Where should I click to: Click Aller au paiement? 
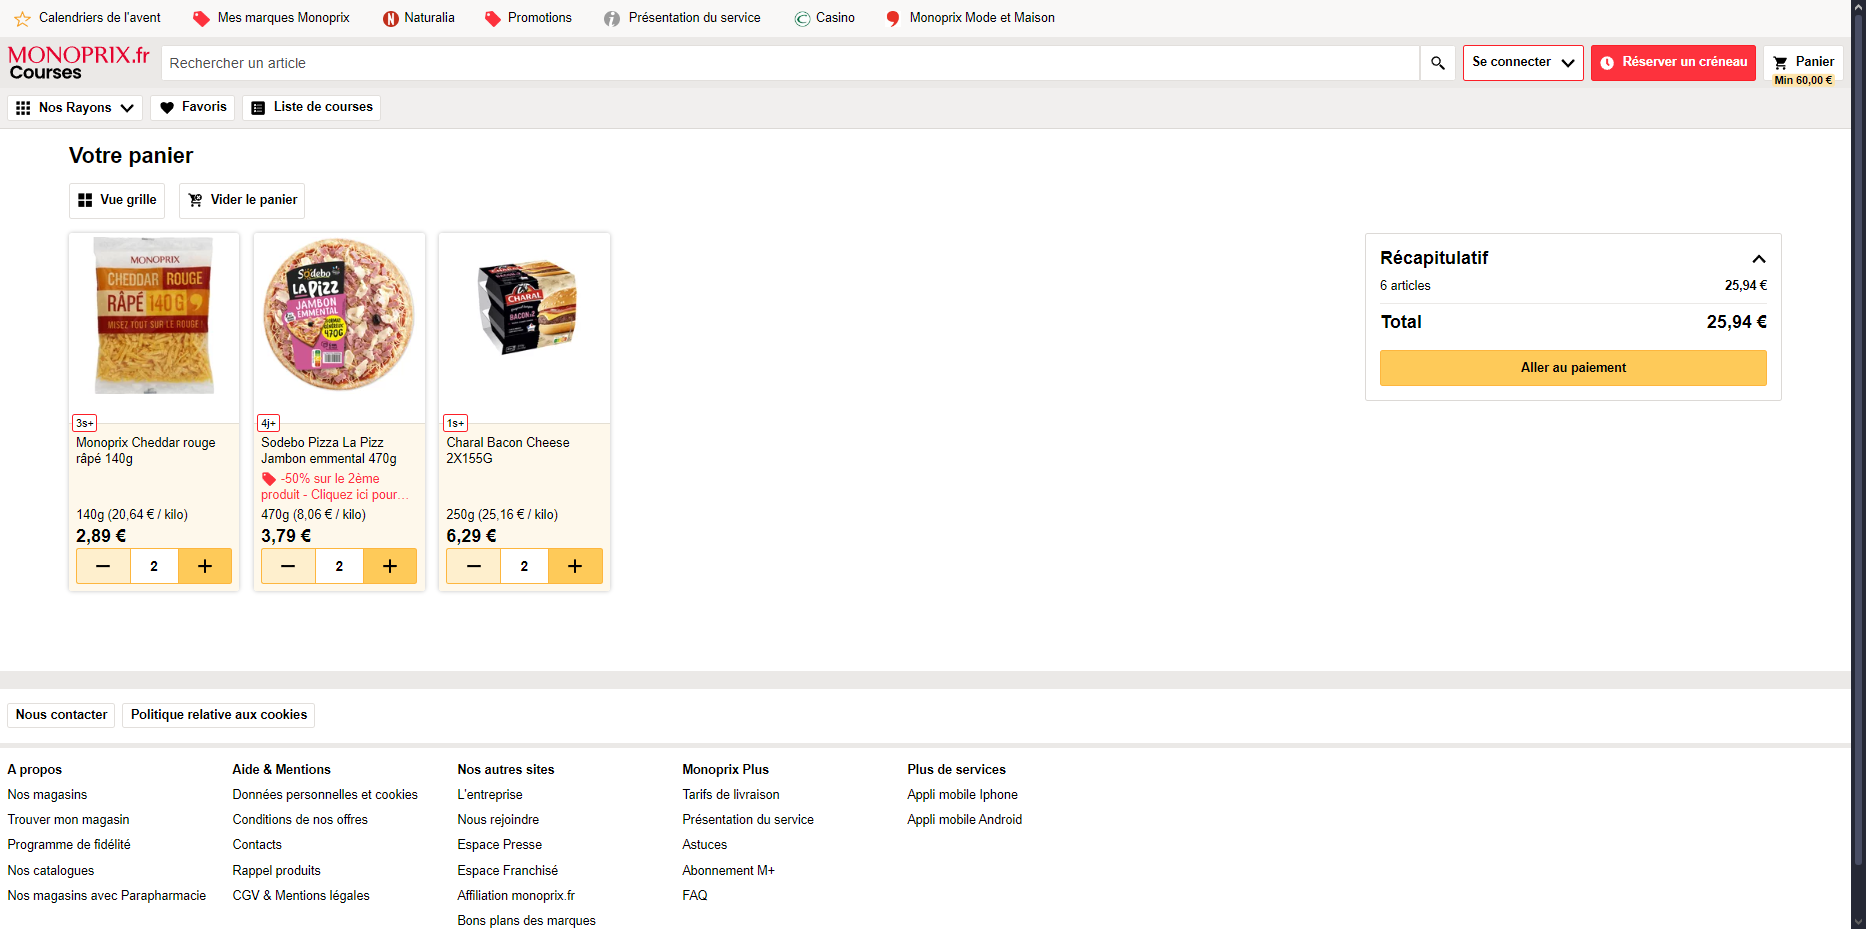(1573, 368)
